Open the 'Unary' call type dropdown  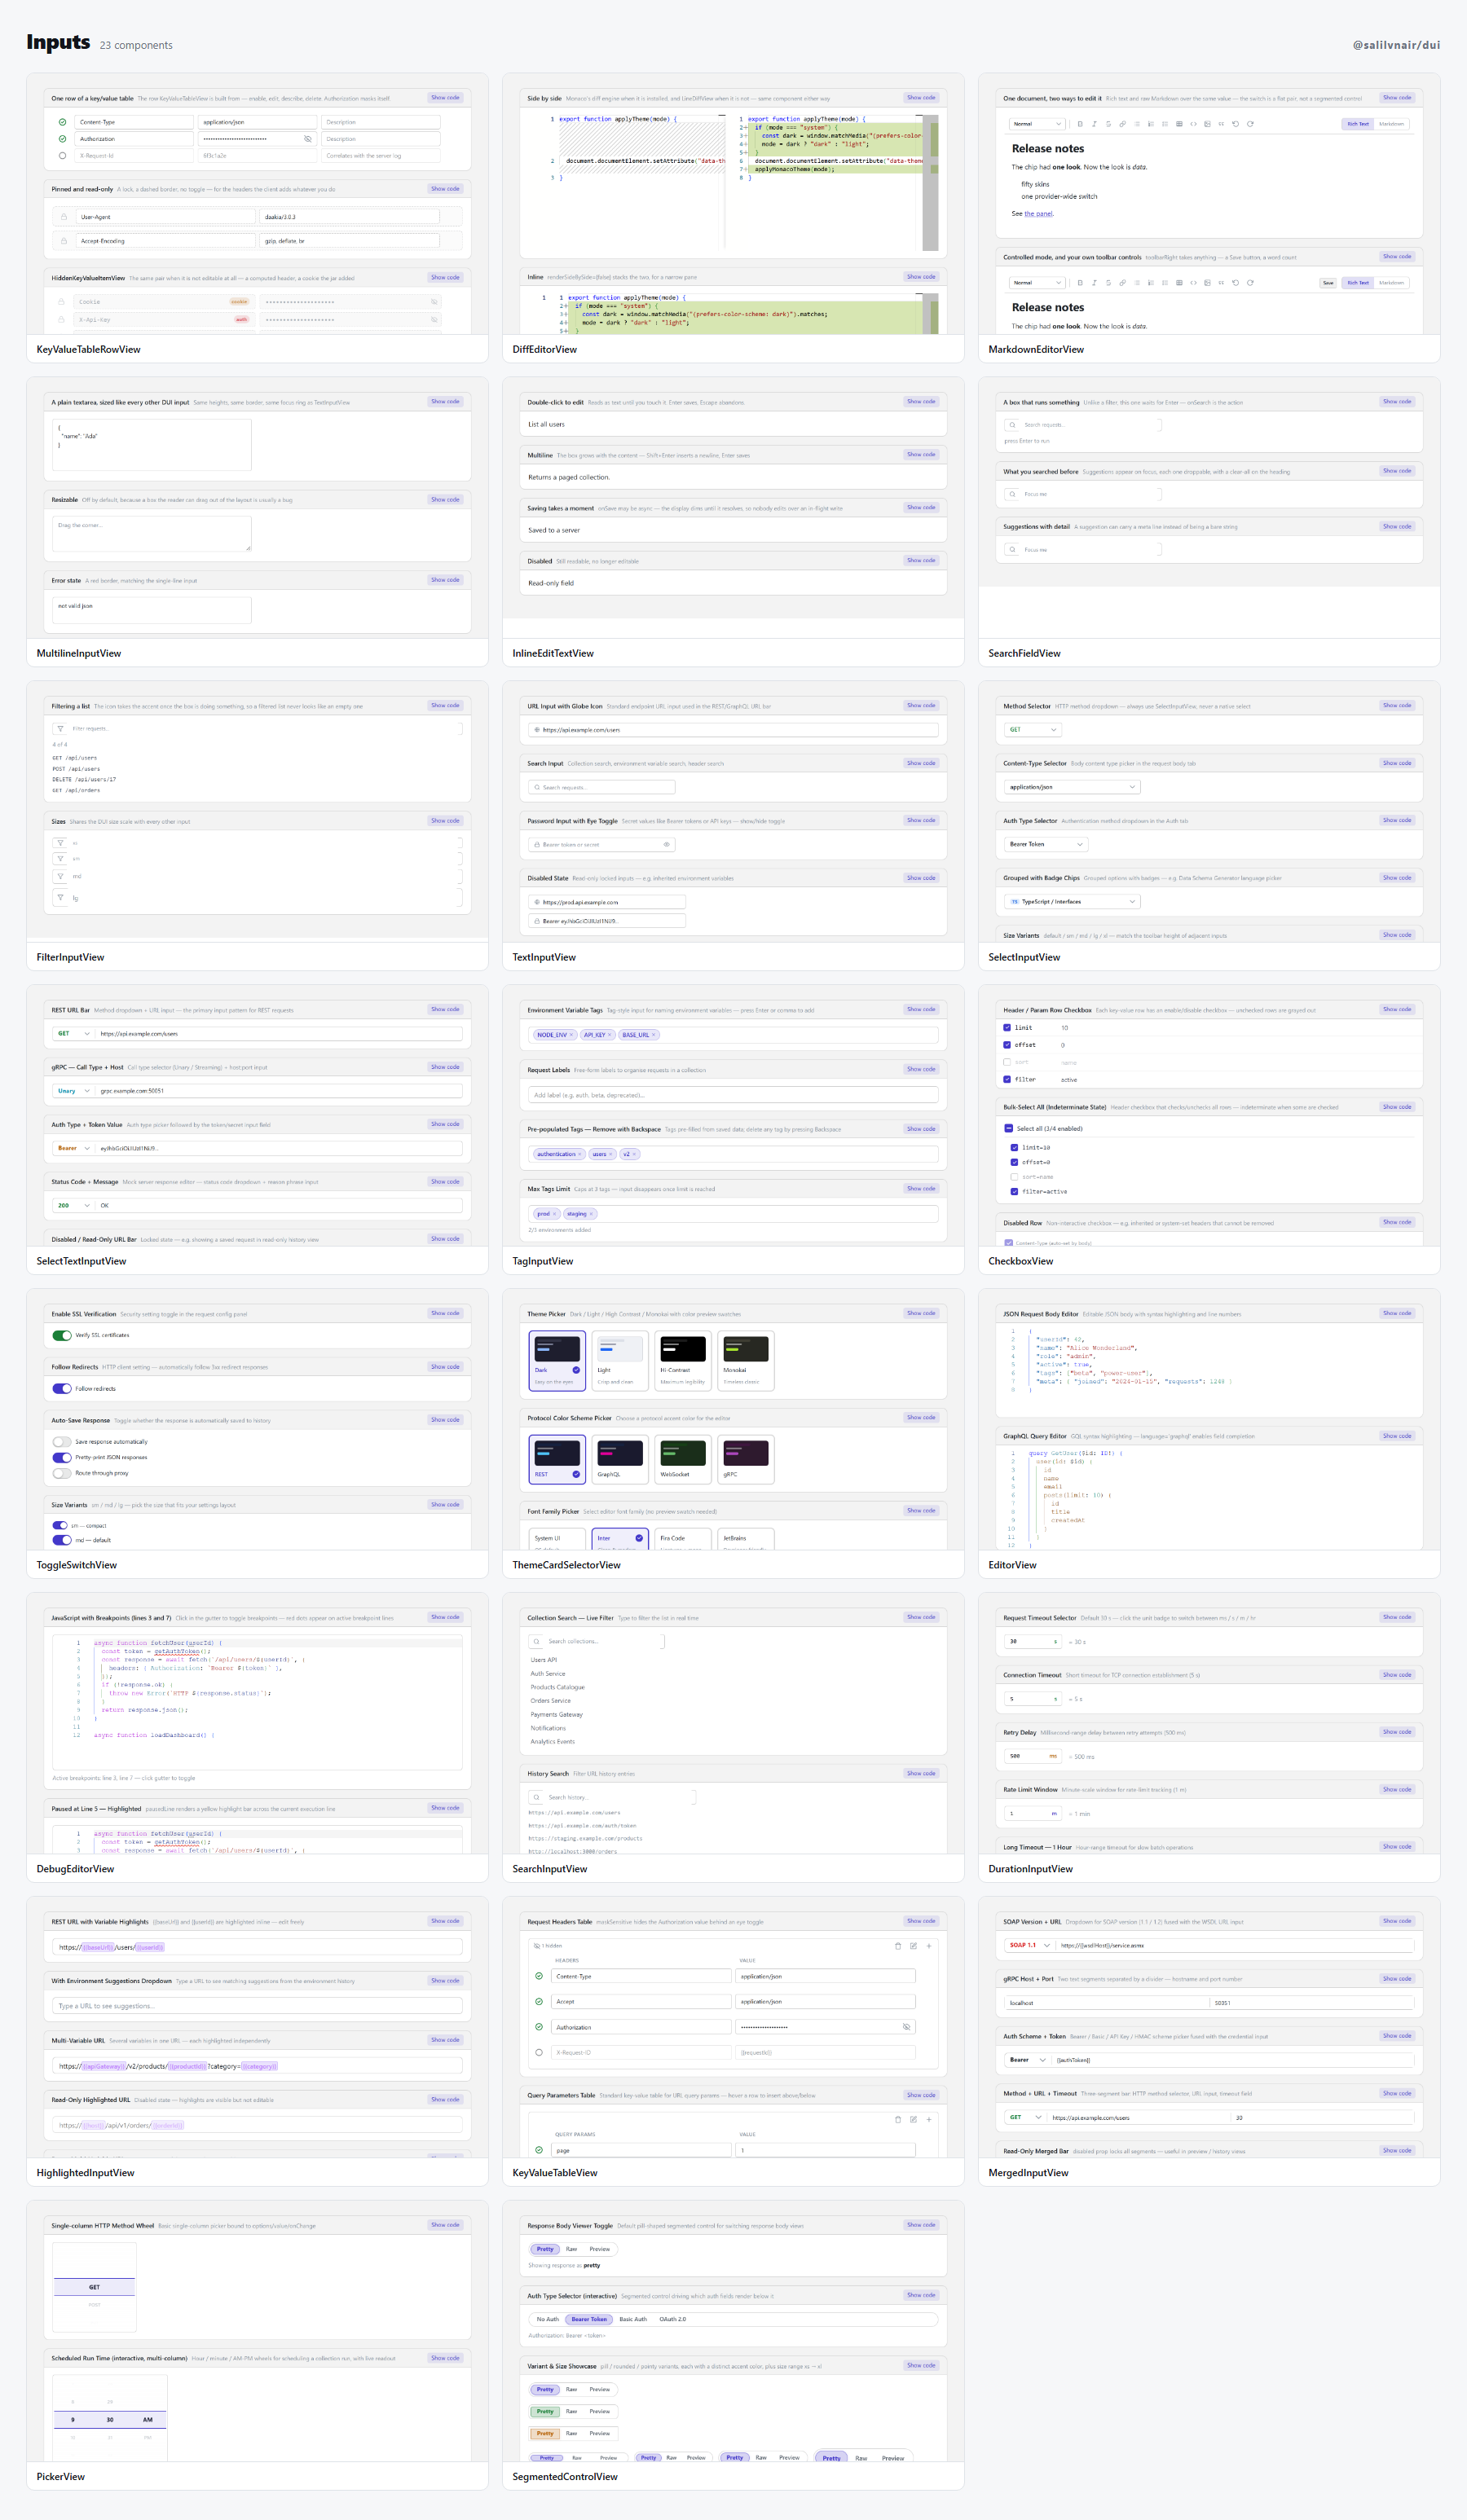(x=73, y=1091)
